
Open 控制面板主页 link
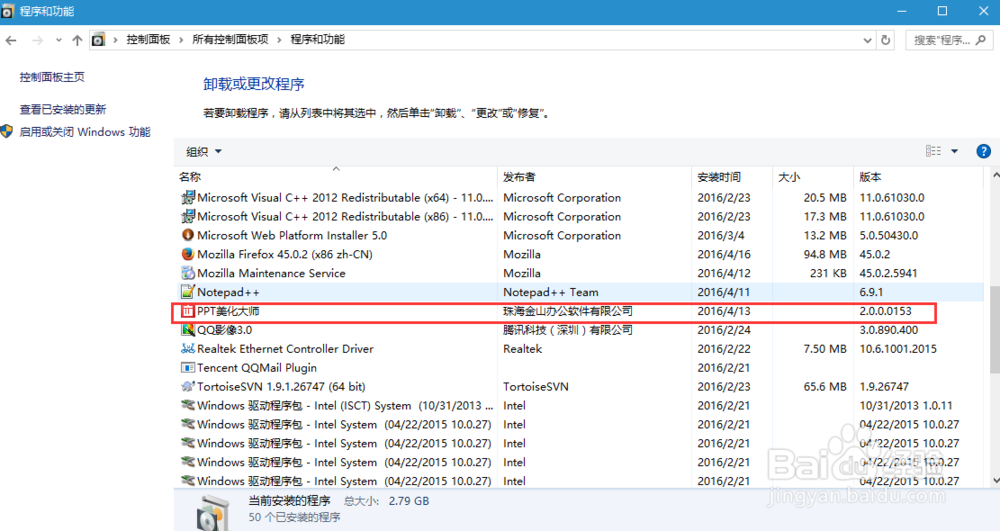[52, 77]
